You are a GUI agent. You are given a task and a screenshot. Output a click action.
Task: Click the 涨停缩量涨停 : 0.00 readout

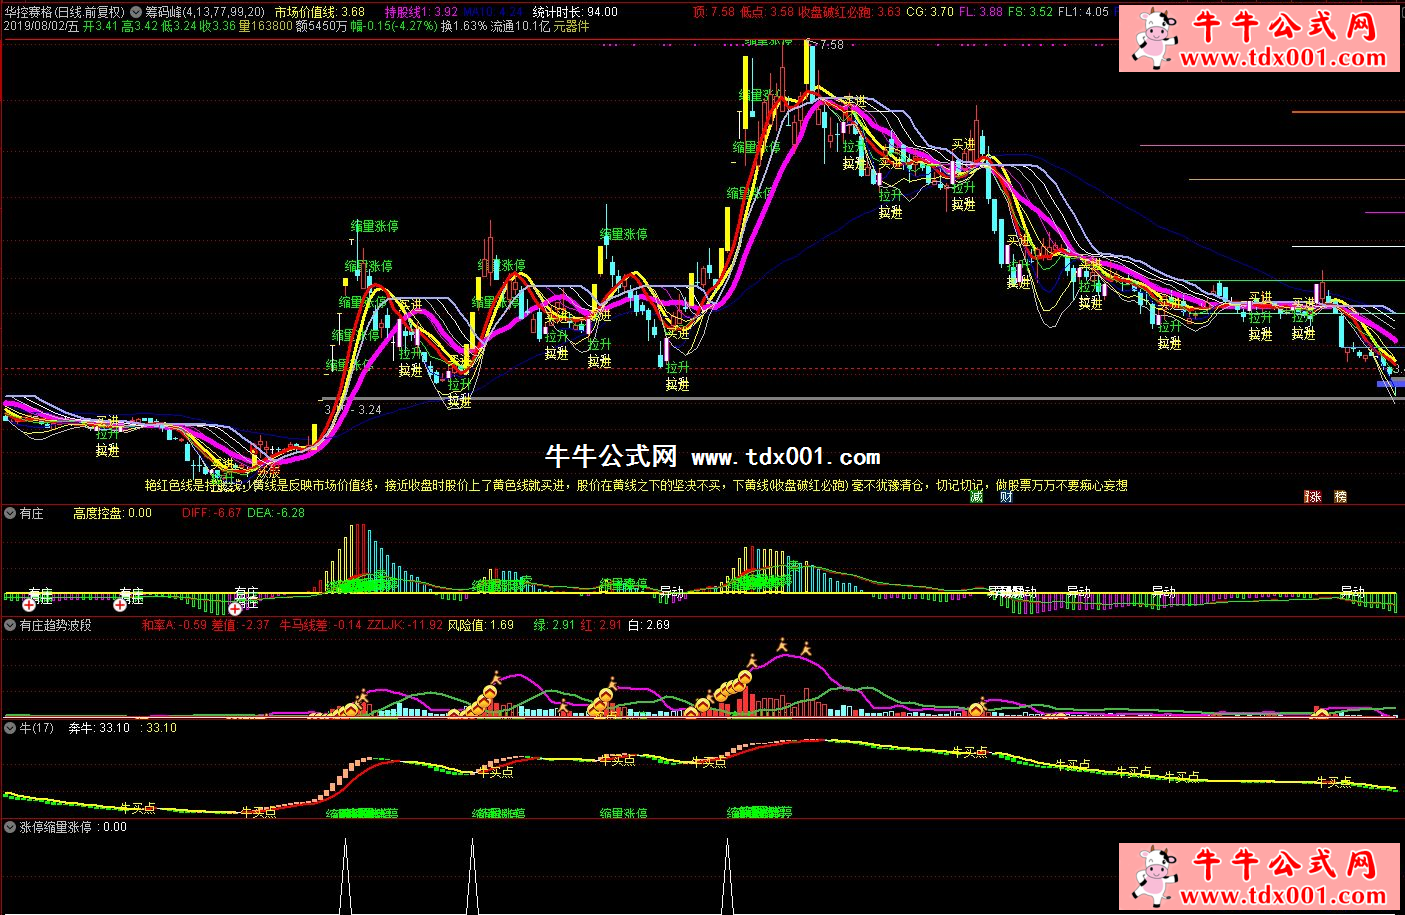[x=74, y=828]
